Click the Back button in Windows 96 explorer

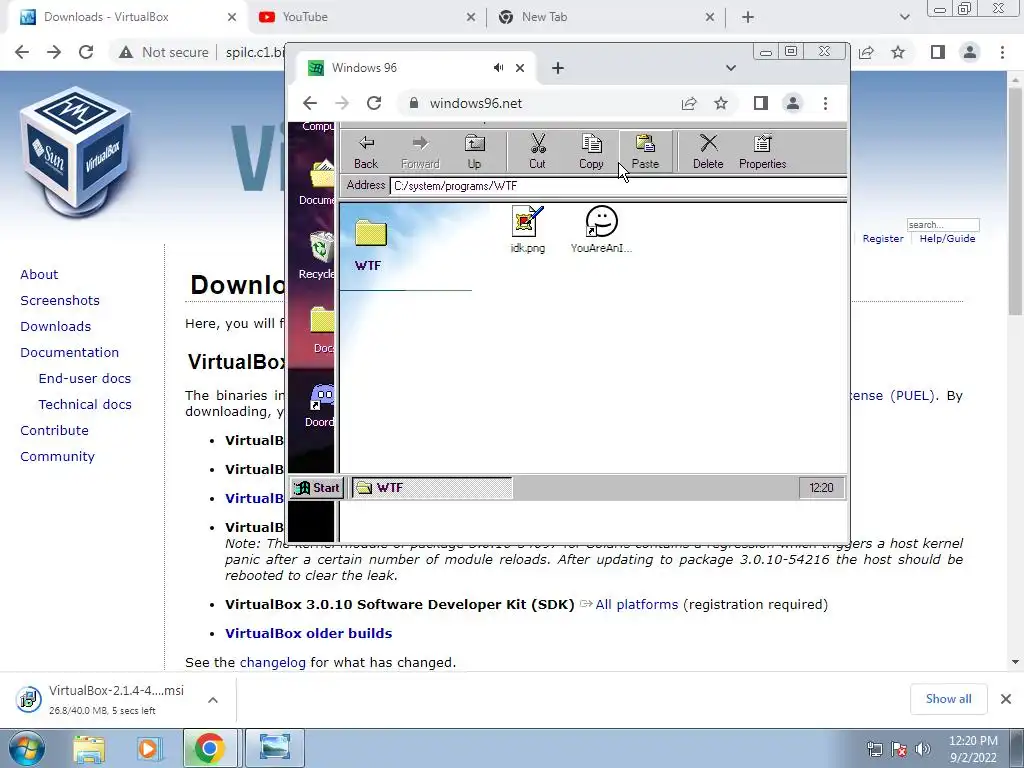click(366, 152)
